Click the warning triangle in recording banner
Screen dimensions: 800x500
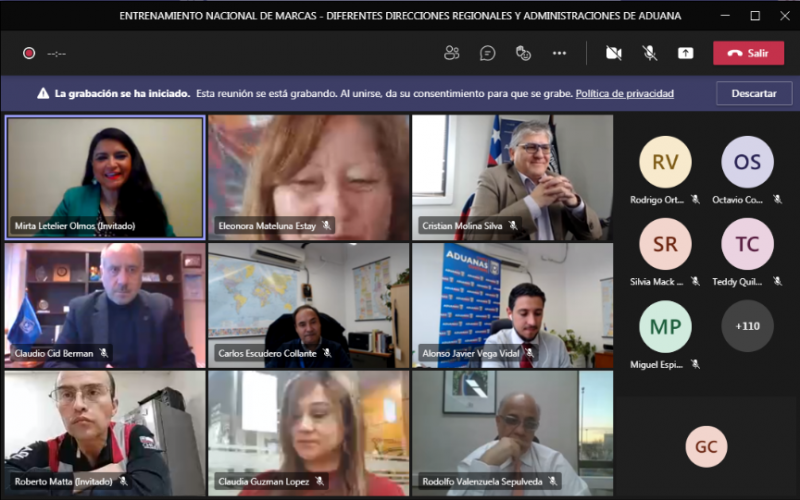click(43, 93)
